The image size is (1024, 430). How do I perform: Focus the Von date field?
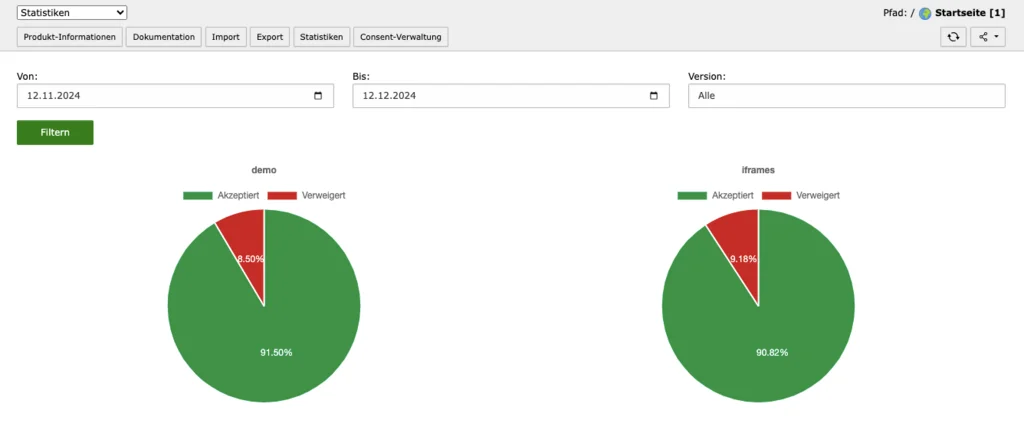pos(175,96)
